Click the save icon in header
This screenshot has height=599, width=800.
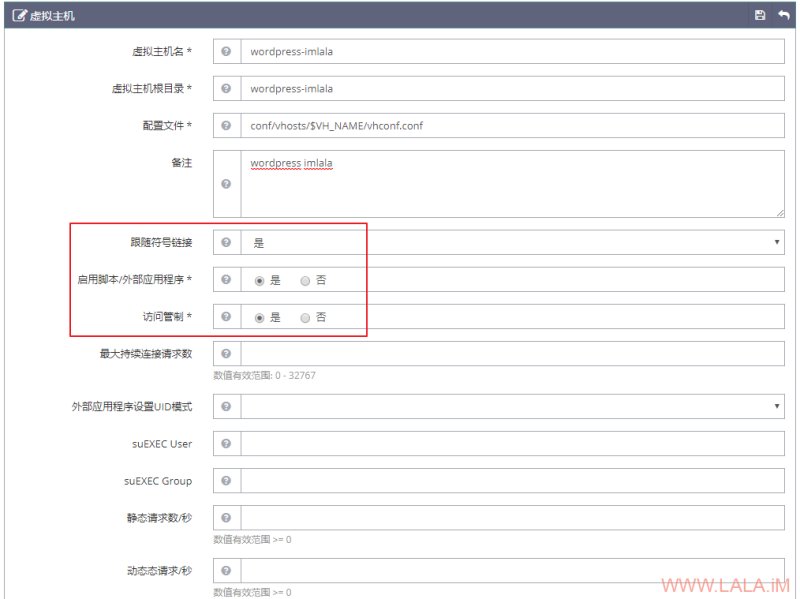point(760,15)
